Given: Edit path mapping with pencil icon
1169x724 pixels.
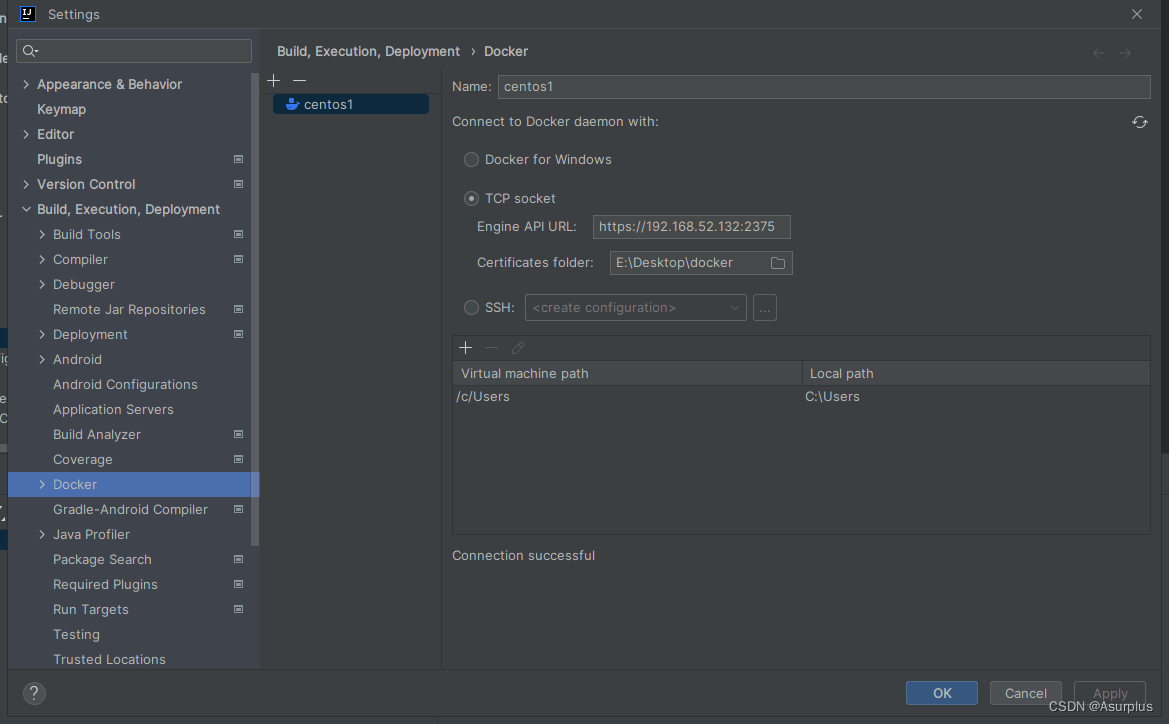Looking at the screenshot, I should coord(517,347).
